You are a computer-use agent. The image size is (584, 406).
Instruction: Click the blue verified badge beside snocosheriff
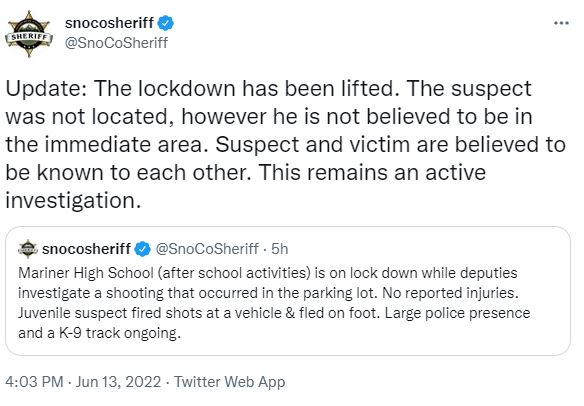click(x=165, y=23)
